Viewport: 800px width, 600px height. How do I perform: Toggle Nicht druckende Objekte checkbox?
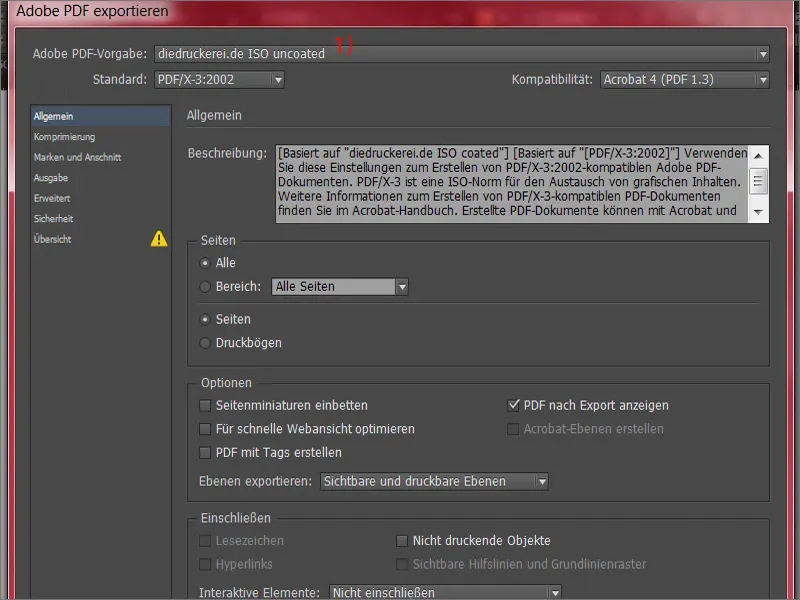402,541
